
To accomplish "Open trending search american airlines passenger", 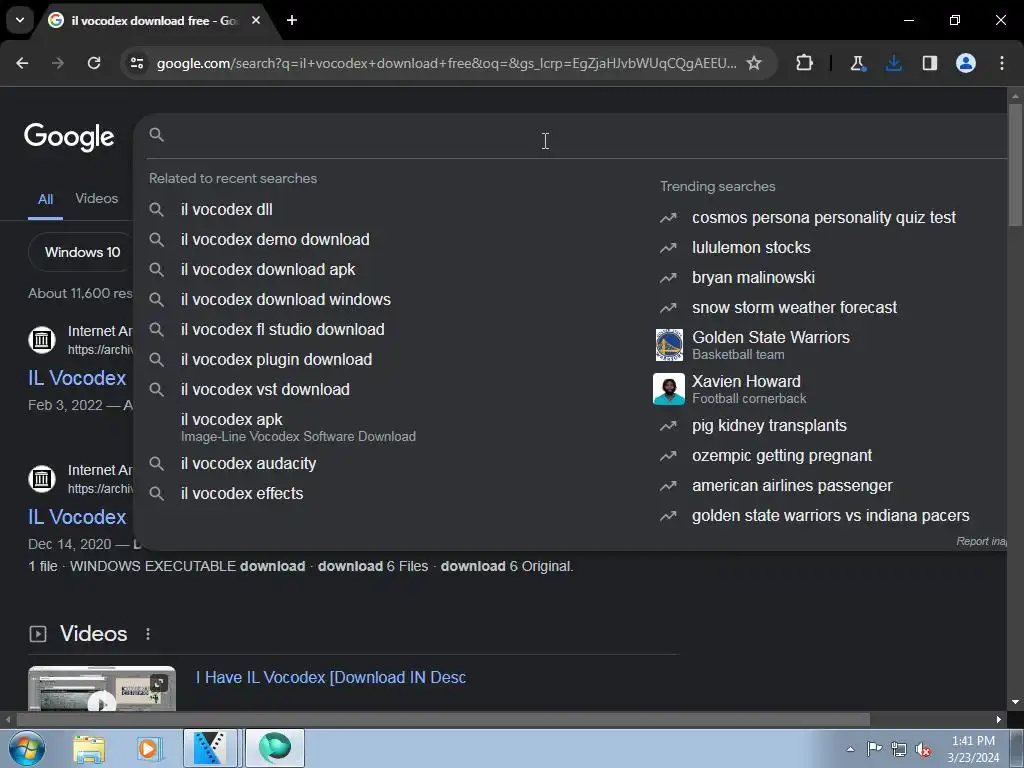I will (x=792, y=486).
